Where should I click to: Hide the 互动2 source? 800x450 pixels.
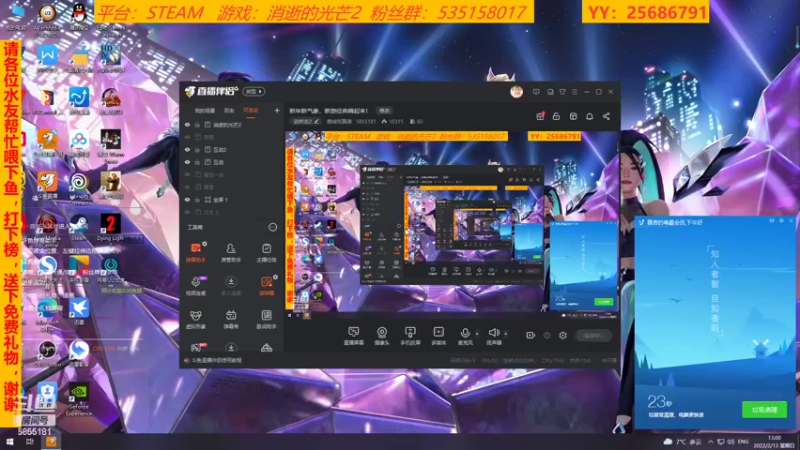pos(187,149)
